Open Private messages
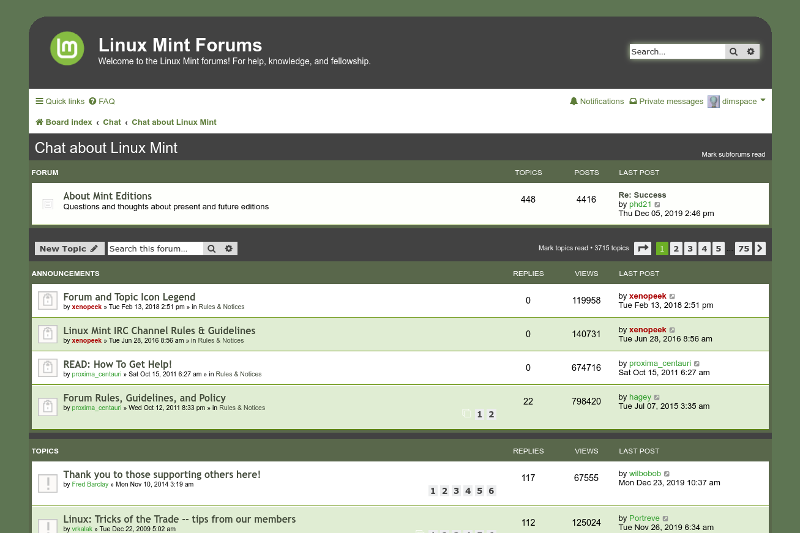This screenshot has width=800, height=533. point(666,101)
